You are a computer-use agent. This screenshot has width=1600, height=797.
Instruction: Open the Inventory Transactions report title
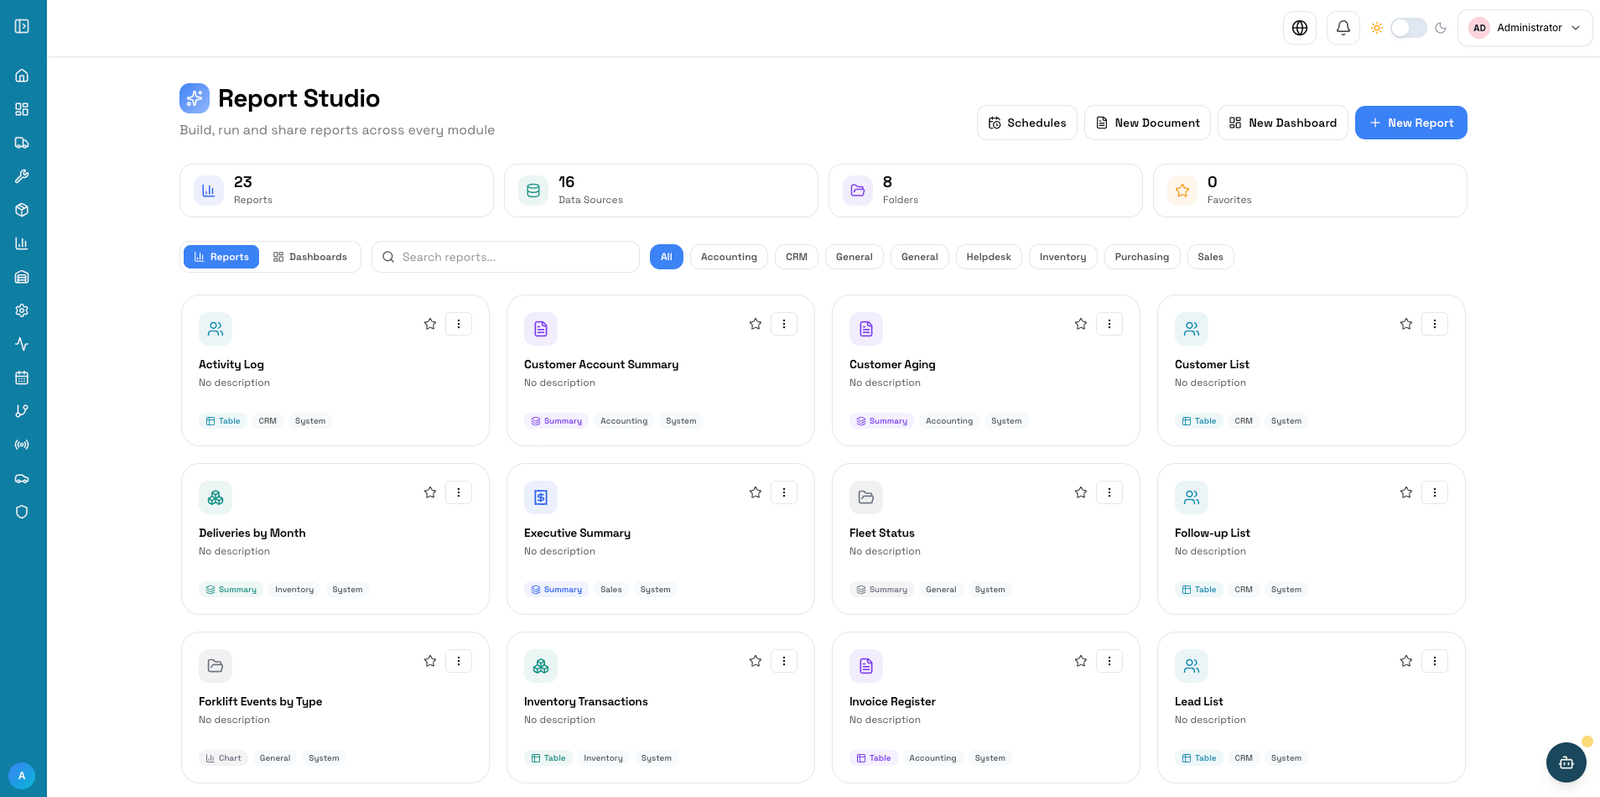point(586,702)
